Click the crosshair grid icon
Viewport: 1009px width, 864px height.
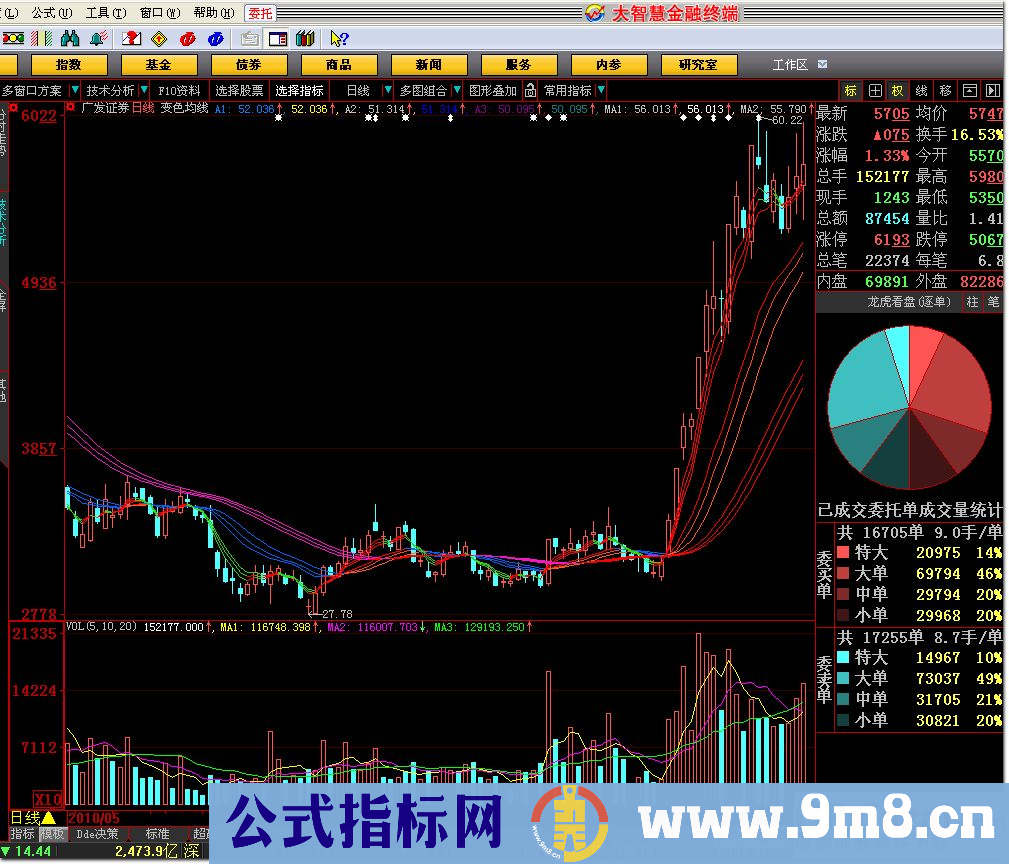875,91
